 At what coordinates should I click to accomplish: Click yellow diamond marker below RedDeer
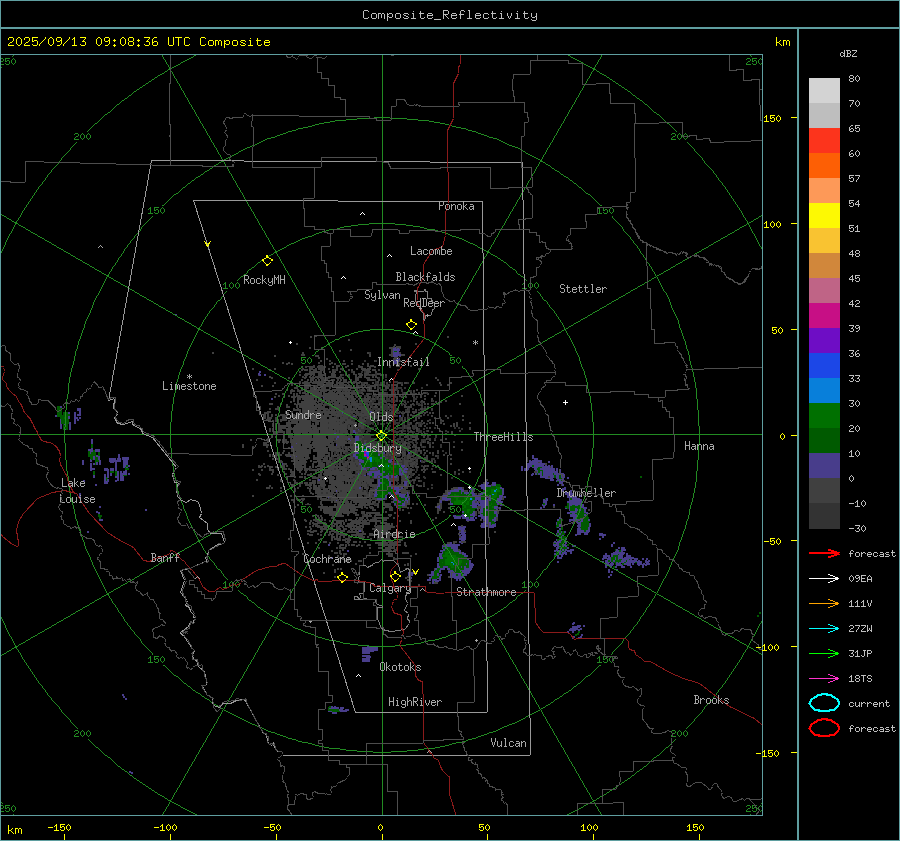tap(411, 325)
